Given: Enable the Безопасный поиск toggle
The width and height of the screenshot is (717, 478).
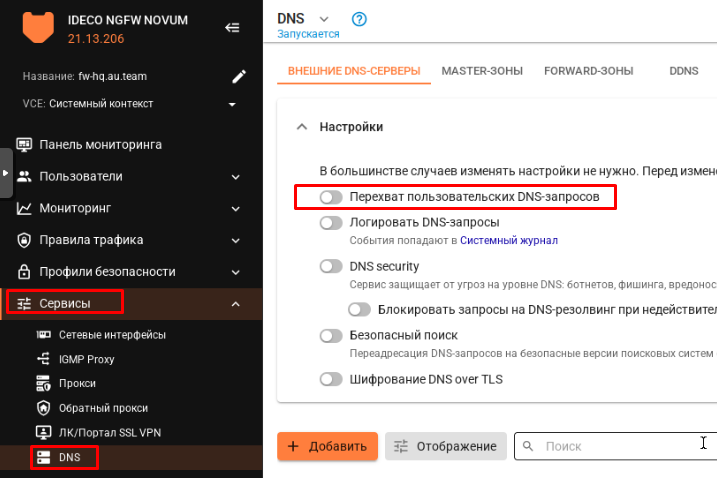Looking at the screenshot, I should coord(331,336).
